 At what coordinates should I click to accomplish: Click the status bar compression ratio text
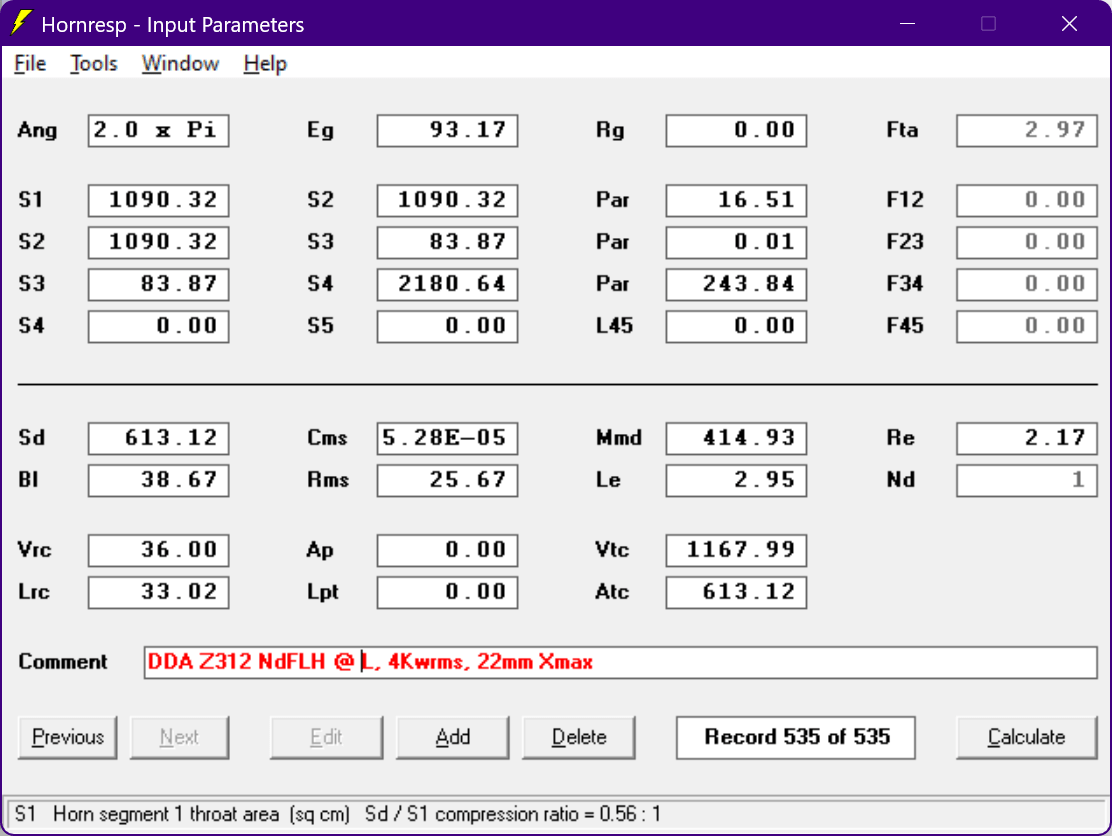click(x=513, y=814)
